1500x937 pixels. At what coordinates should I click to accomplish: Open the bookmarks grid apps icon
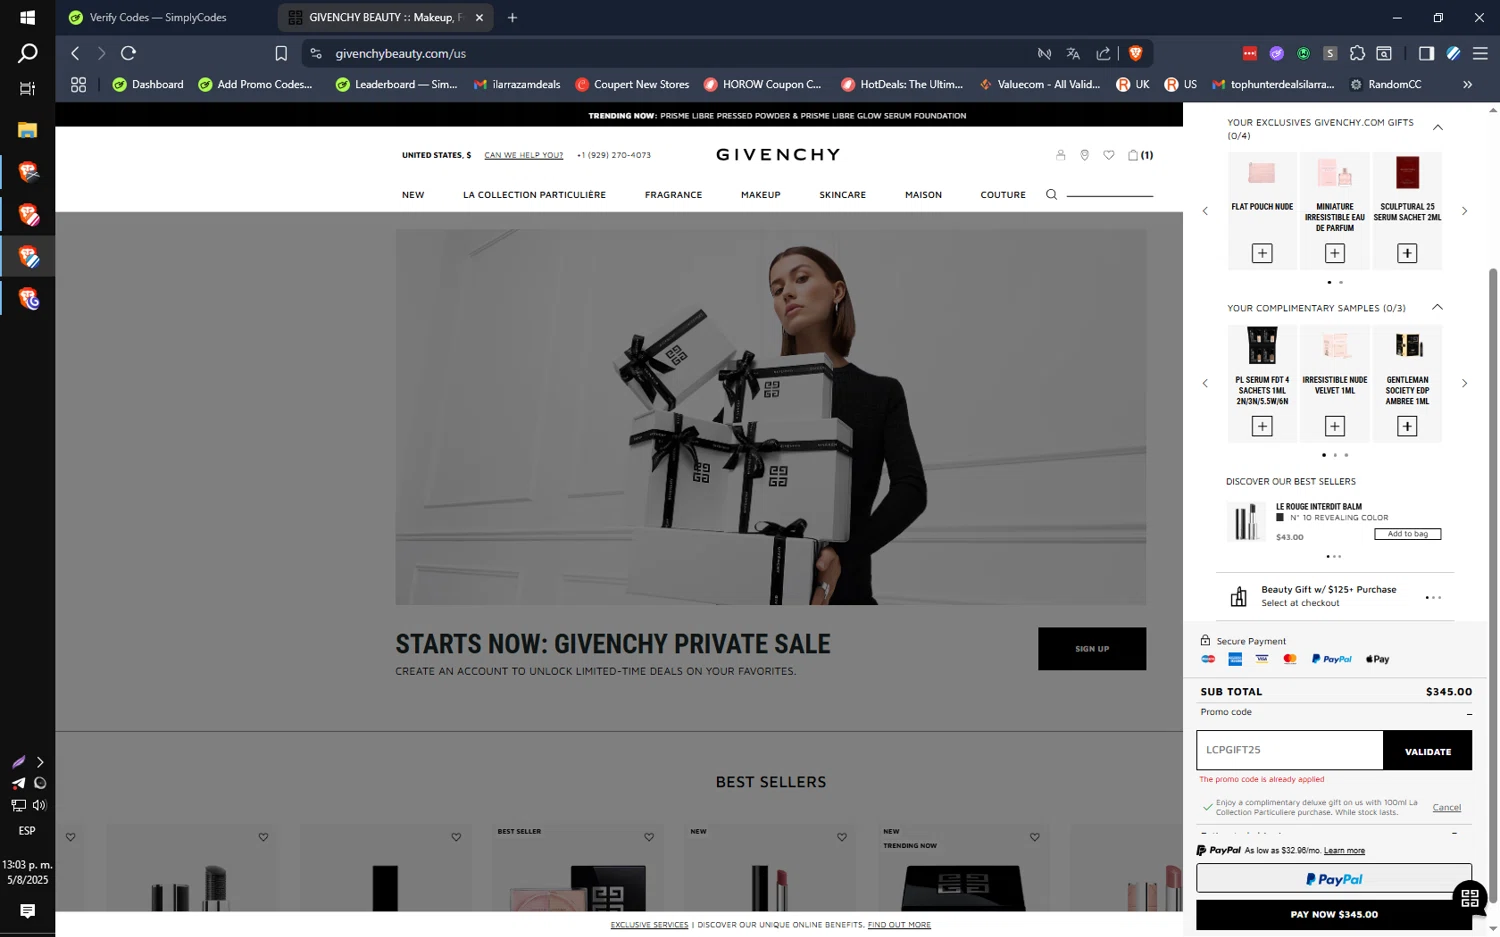tap(78, 85)
